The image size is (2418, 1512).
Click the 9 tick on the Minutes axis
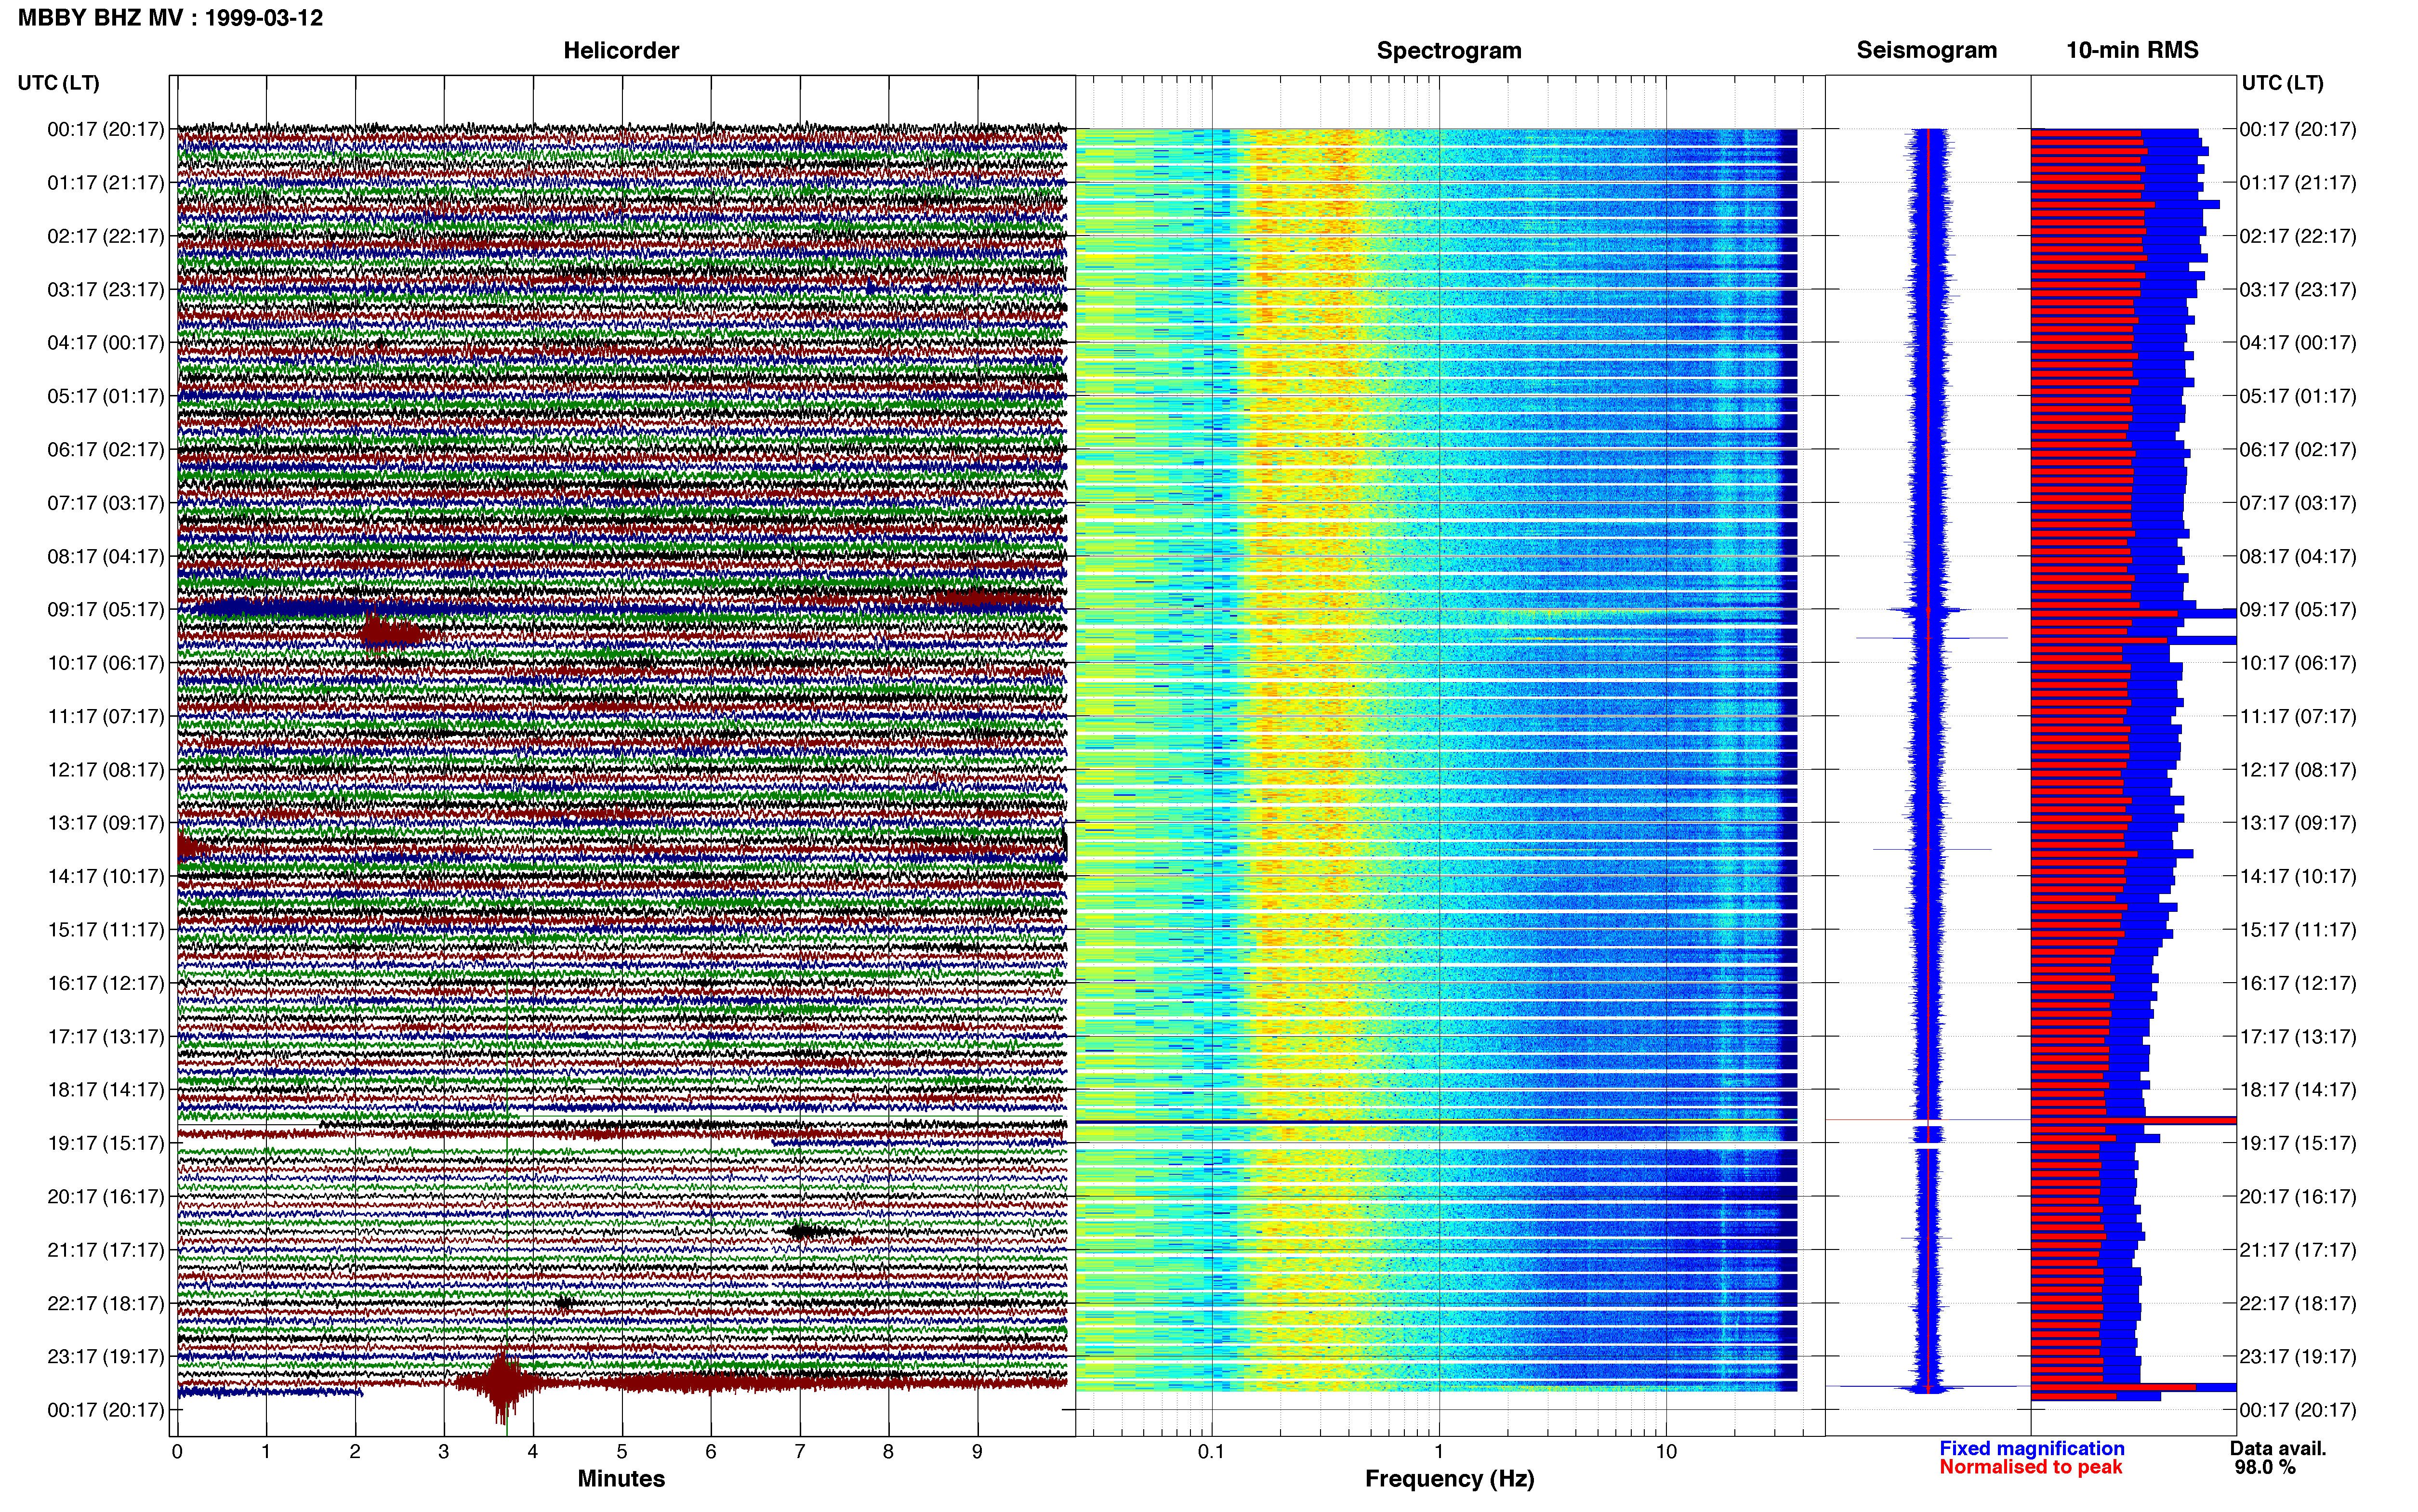(977, 1452)
